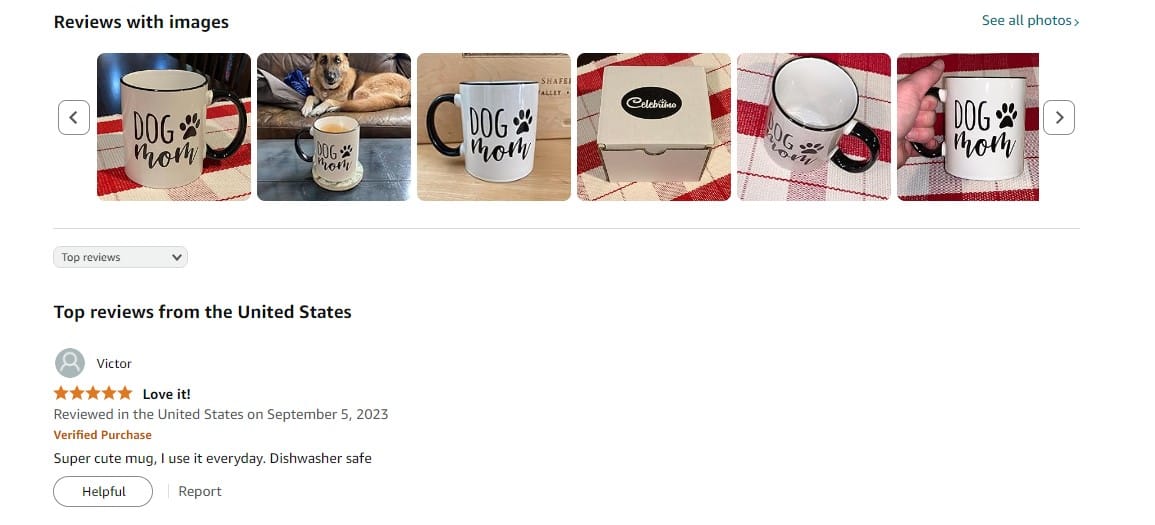The height and width of the screenshot is (525, 1155).
Task: Advance the image carousel with right arrow
Action: coord(1059,118)
